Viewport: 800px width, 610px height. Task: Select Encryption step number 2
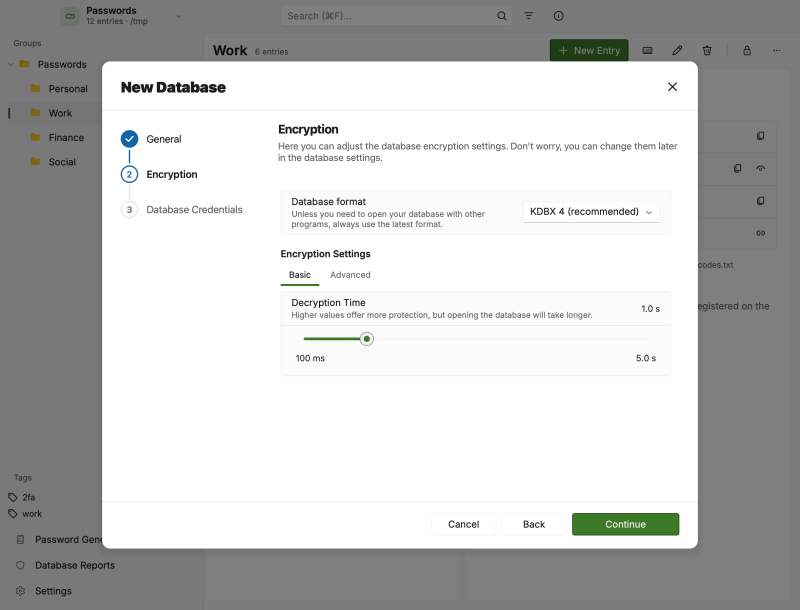(130, 174)
